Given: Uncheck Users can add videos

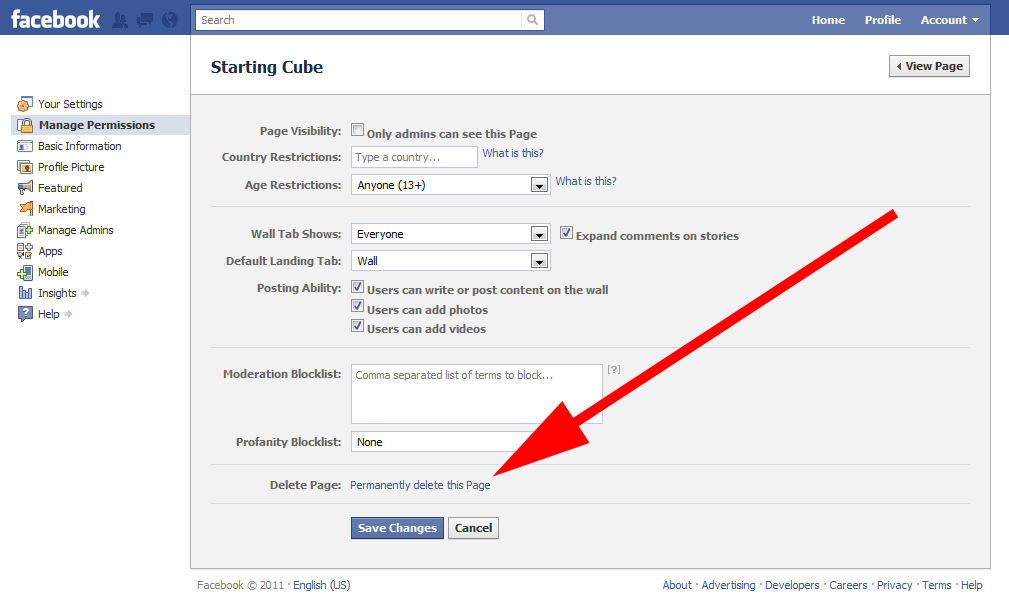Looking at the screenshot, I should point(358,327).
